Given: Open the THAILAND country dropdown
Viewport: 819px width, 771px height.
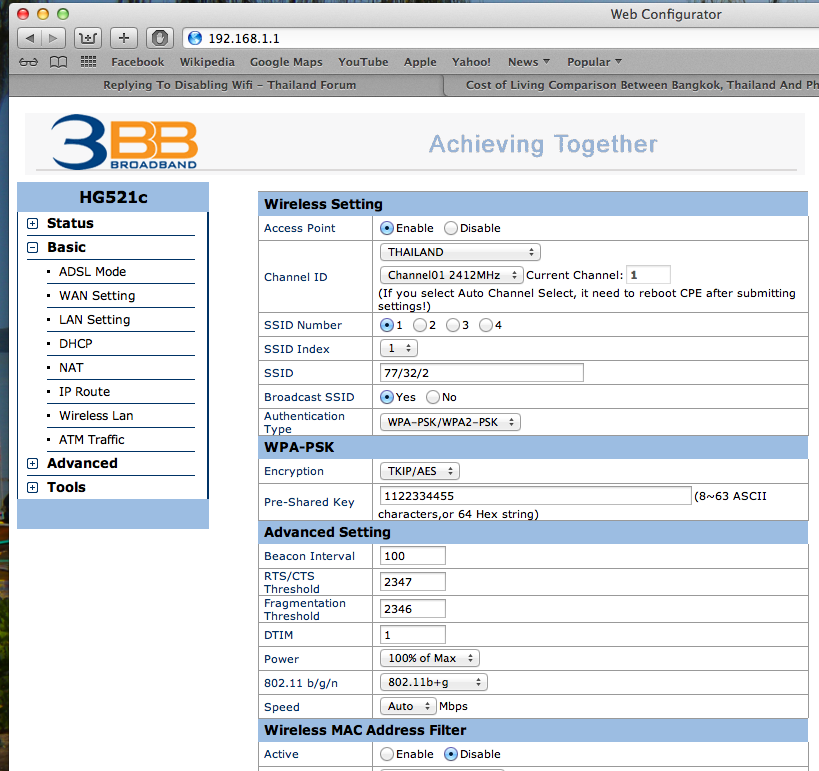Looking at the screenshot, I should 460,252.
